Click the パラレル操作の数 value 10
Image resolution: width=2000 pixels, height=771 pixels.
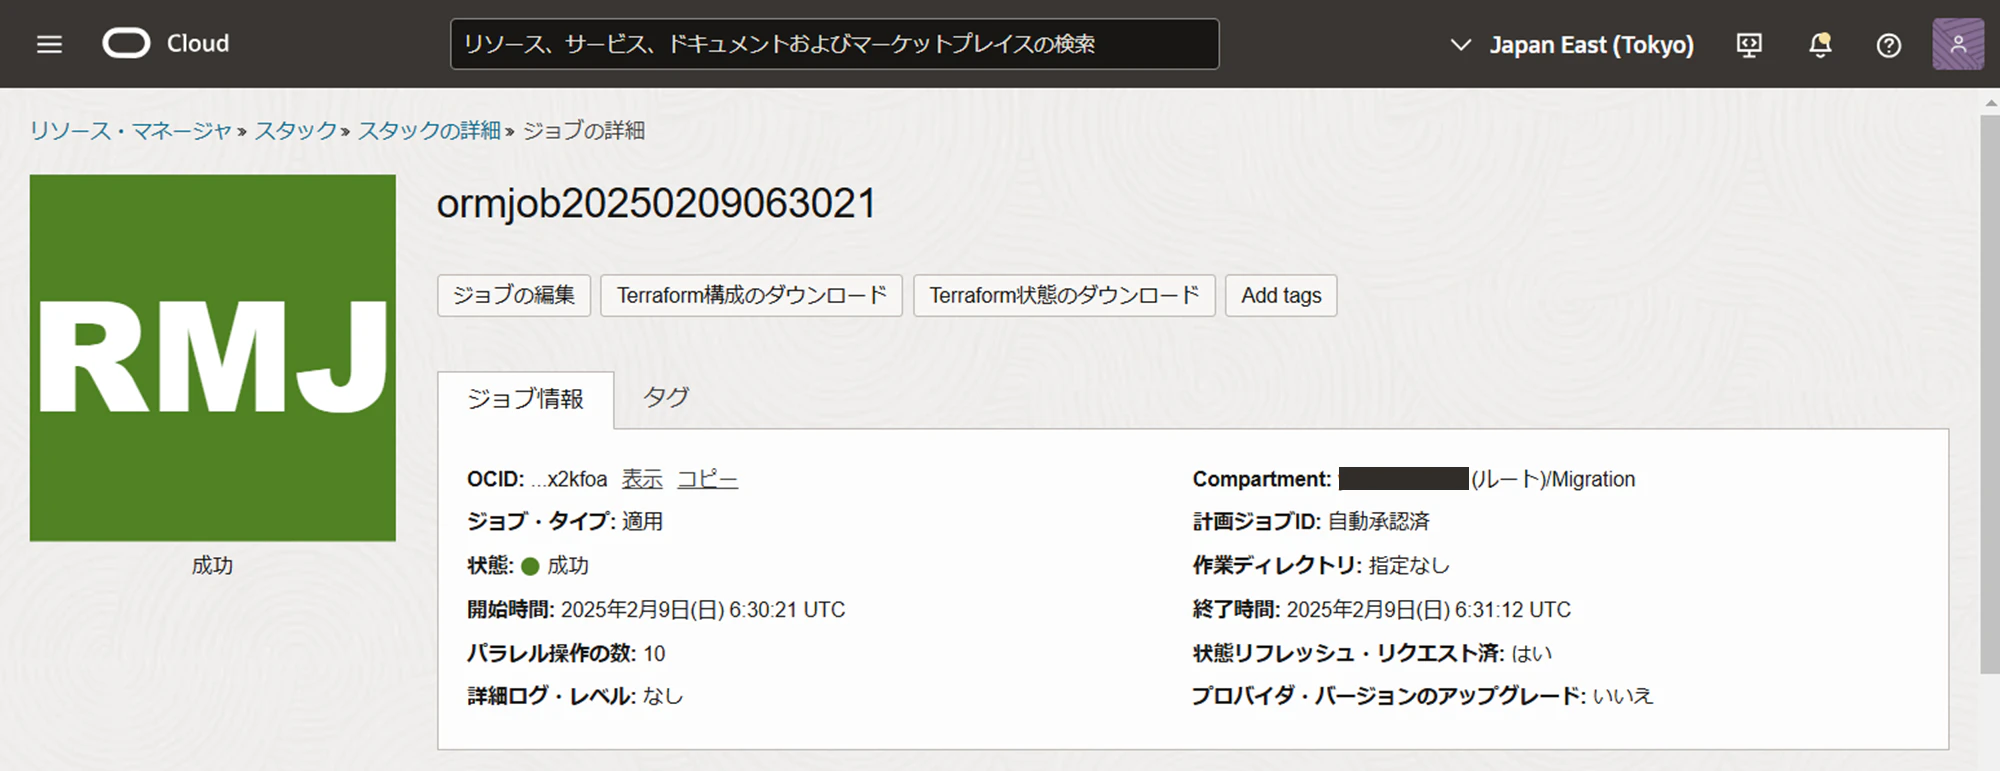[x=654, y=654]
